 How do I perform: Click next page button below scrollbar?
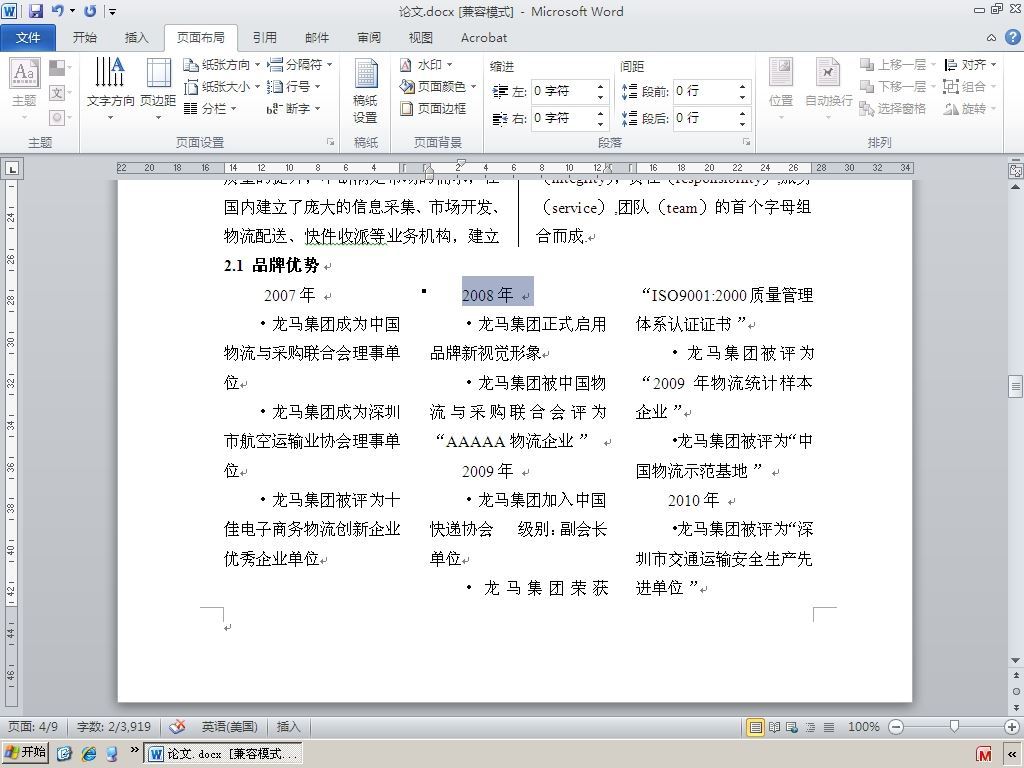point(1016,708)
